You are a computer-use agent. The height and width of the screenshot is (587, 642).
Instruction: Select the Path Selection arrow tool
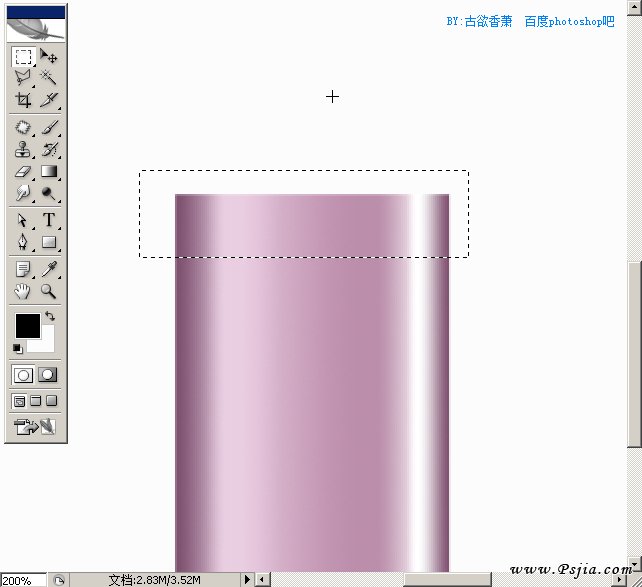tap(23, 220)
